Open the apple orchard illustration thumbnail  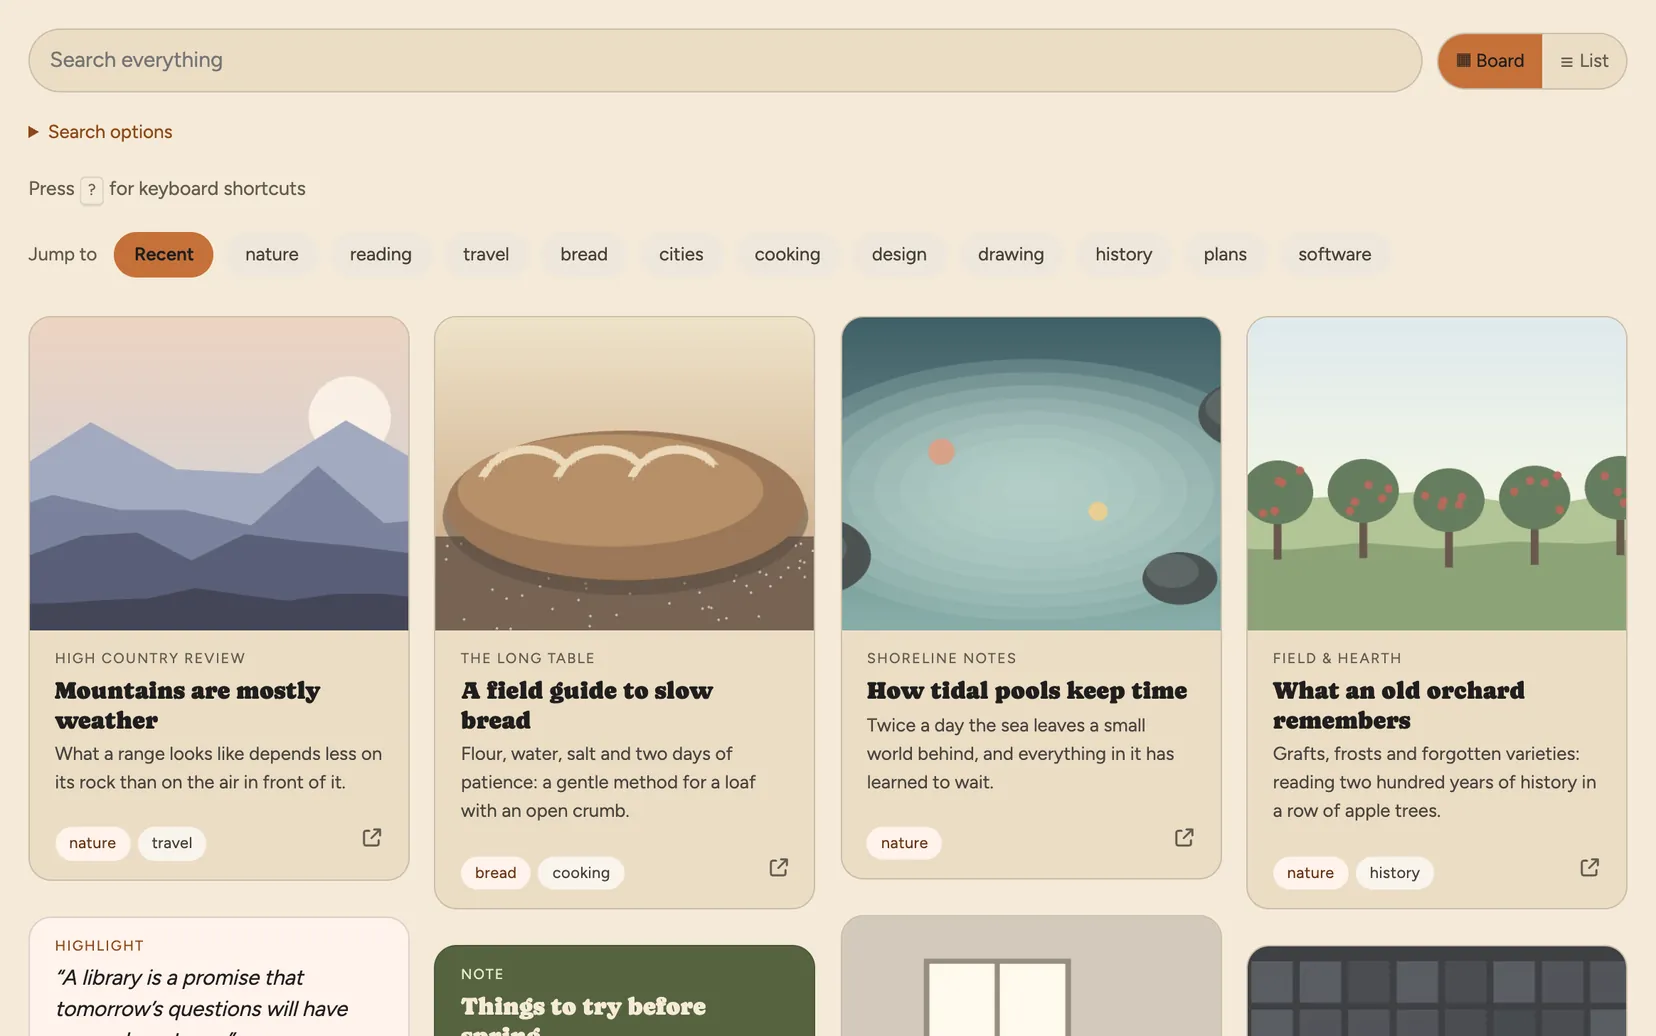tap(1437, 474)
